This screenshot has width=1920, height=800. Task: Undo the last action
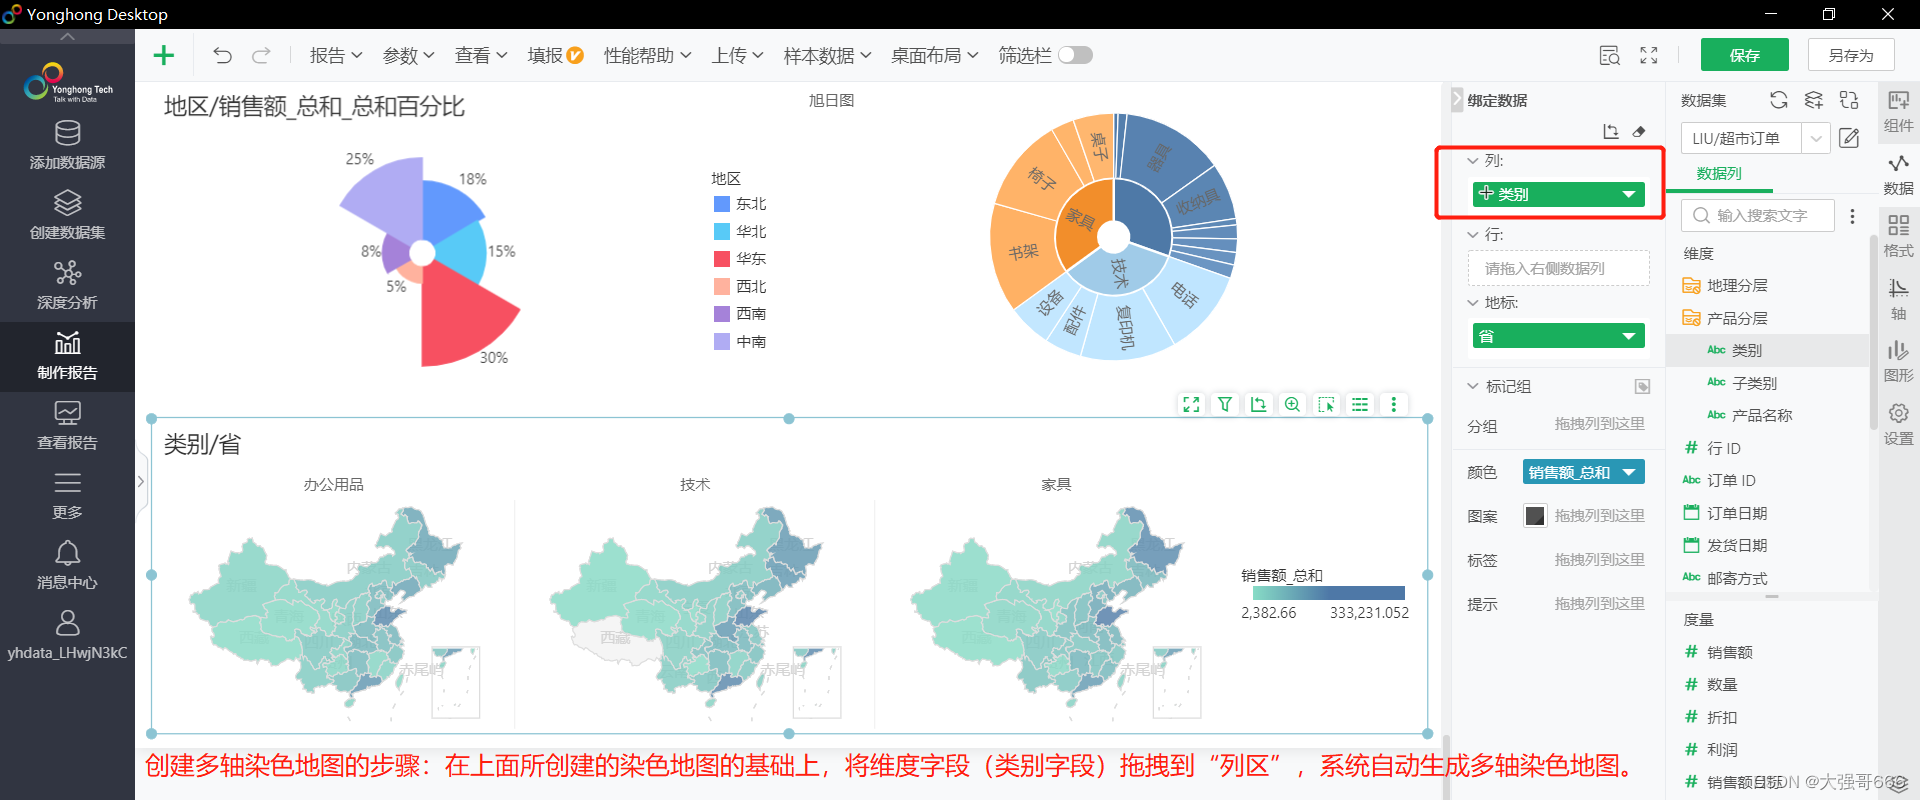pyautogui.click(x=222, y=55)
